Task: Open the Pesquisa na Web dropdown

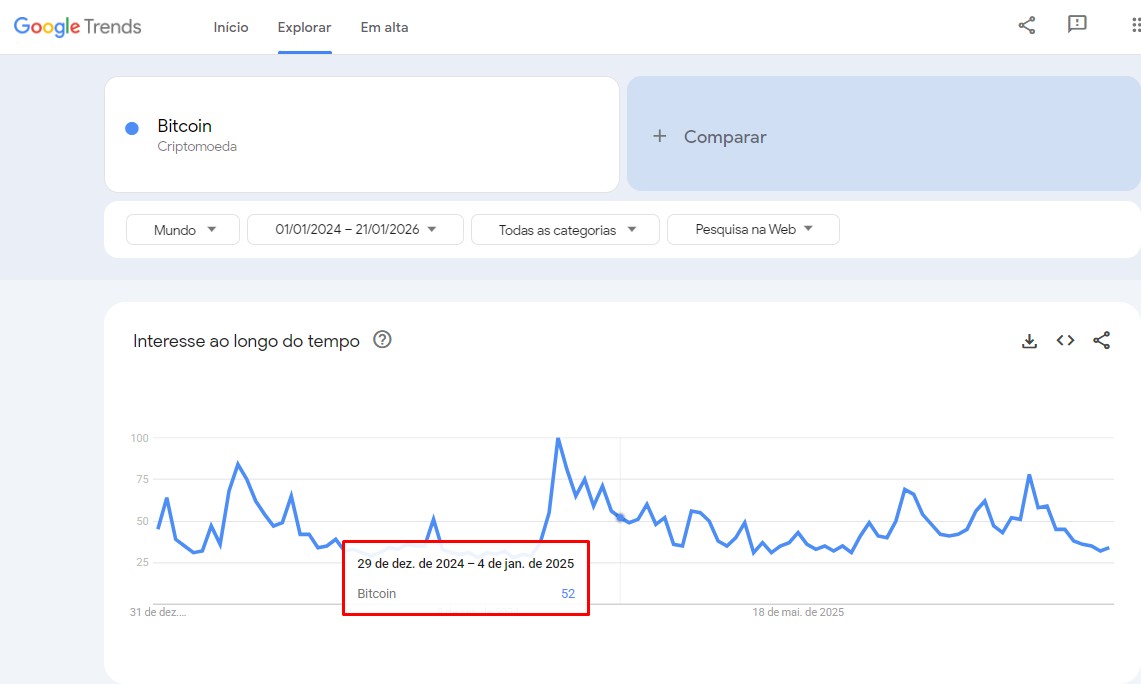Action: pos(752,229)
